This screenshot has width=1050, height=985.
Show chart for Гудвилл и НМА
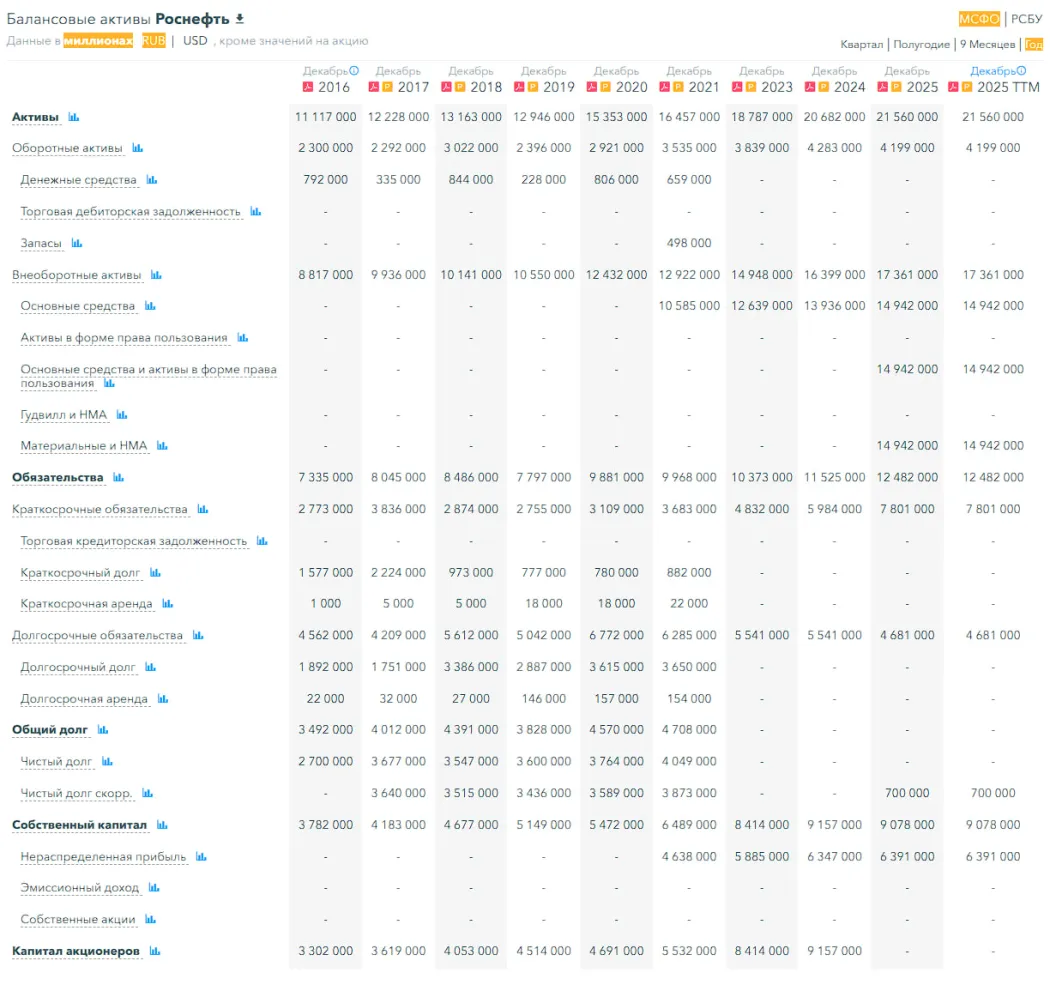point(121,415)
